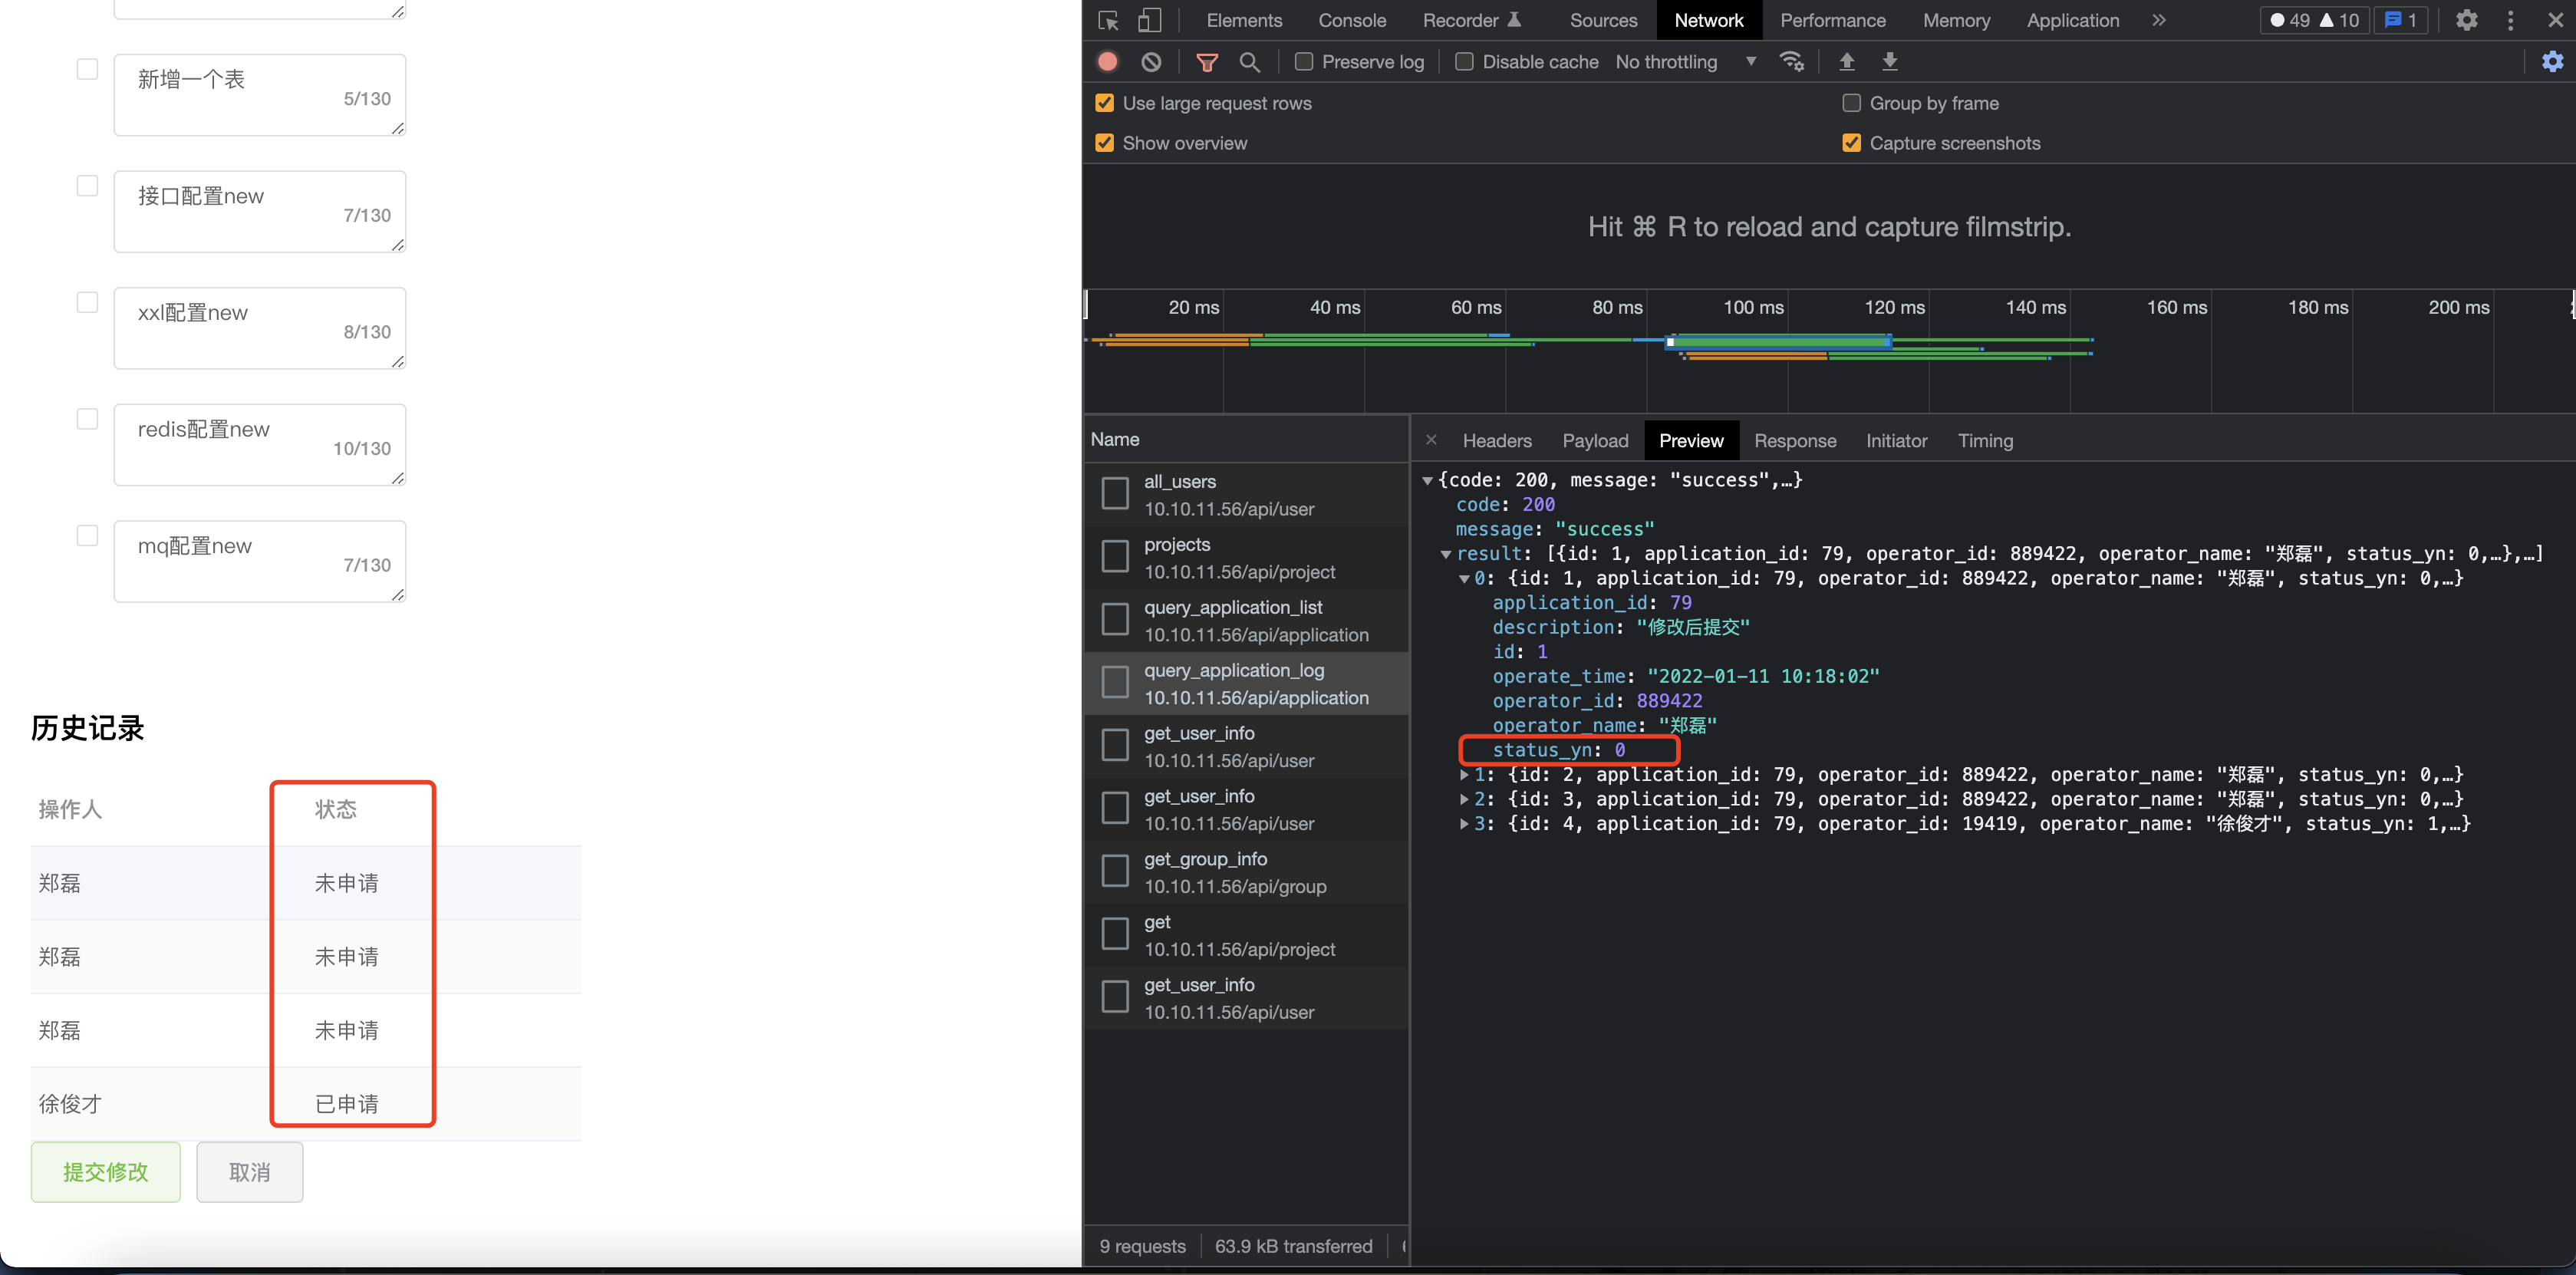Open the Memory tab
Viewport: 2576px width, 1275px height.
point(1956,20)
